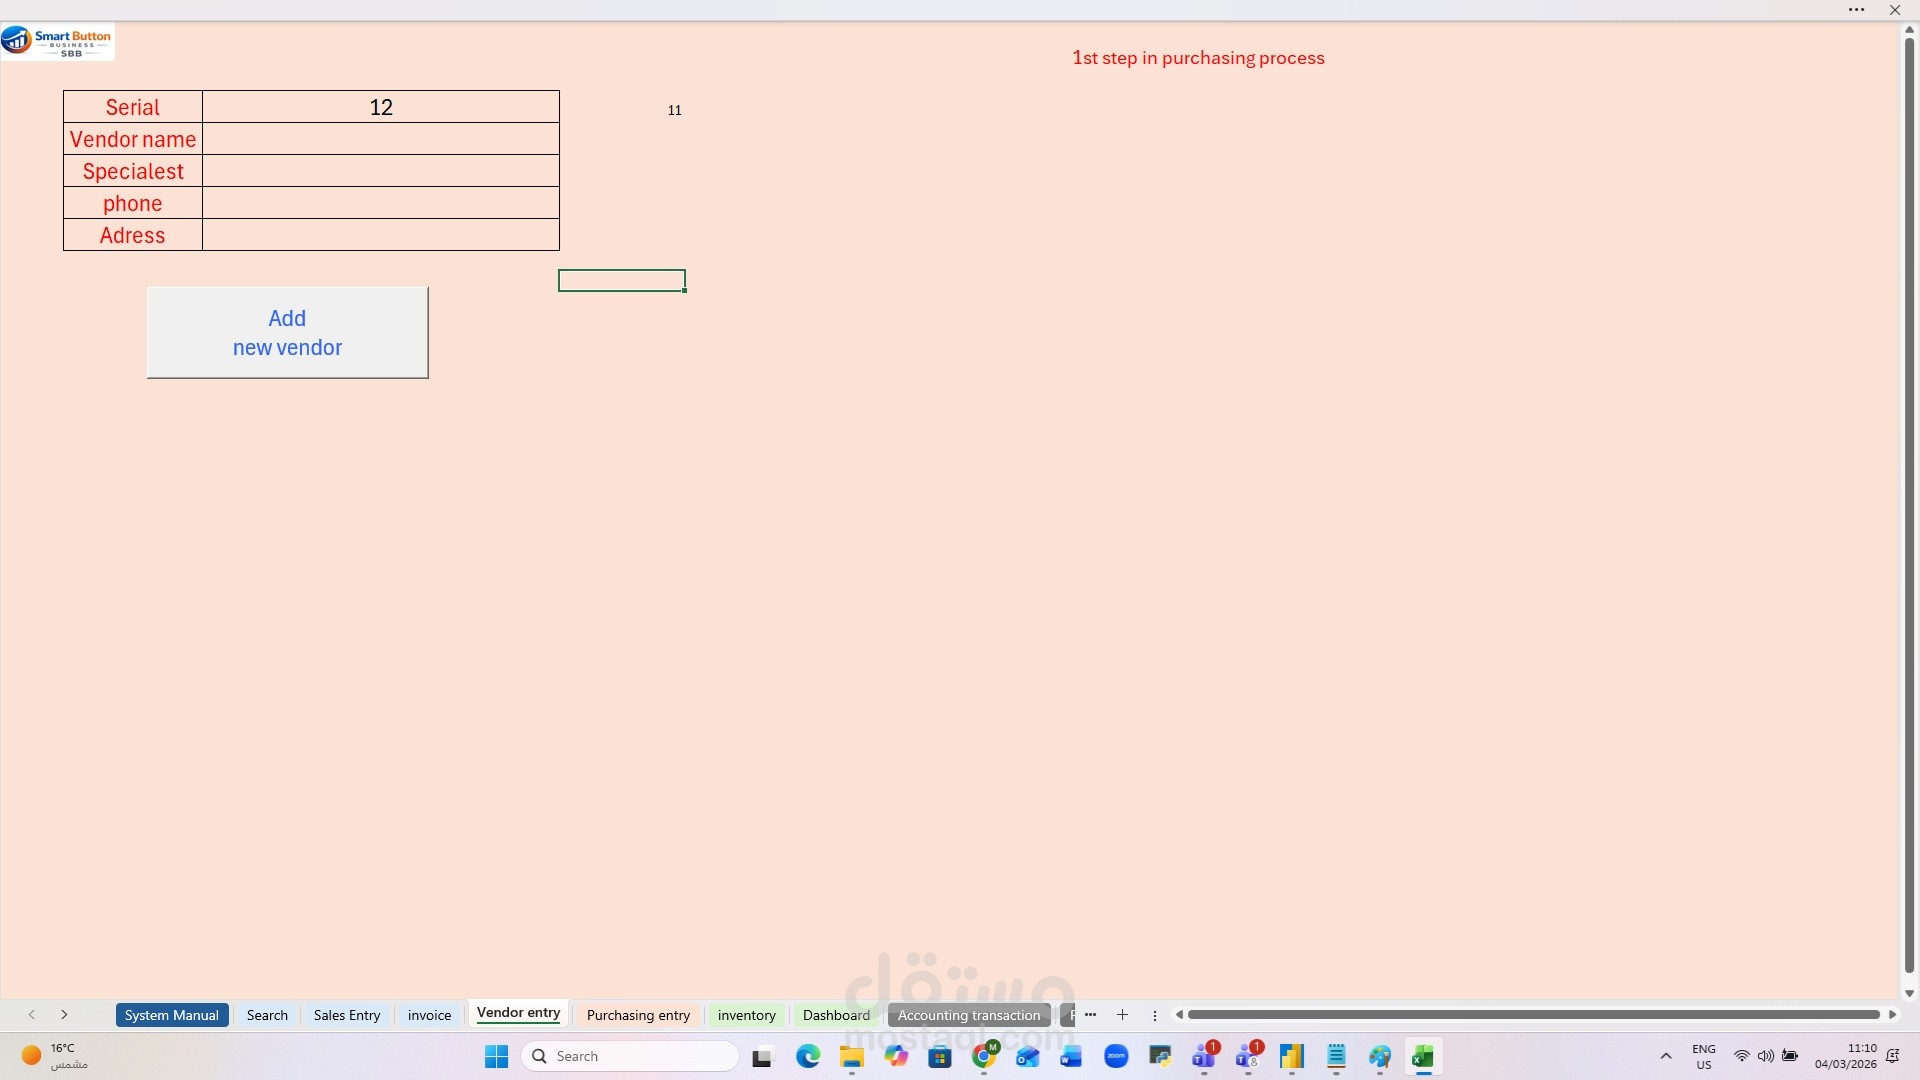Expand hidden sheet tabs ellipsis
This screenshot has width=1920, height=1080.
pos(1091,1015)
